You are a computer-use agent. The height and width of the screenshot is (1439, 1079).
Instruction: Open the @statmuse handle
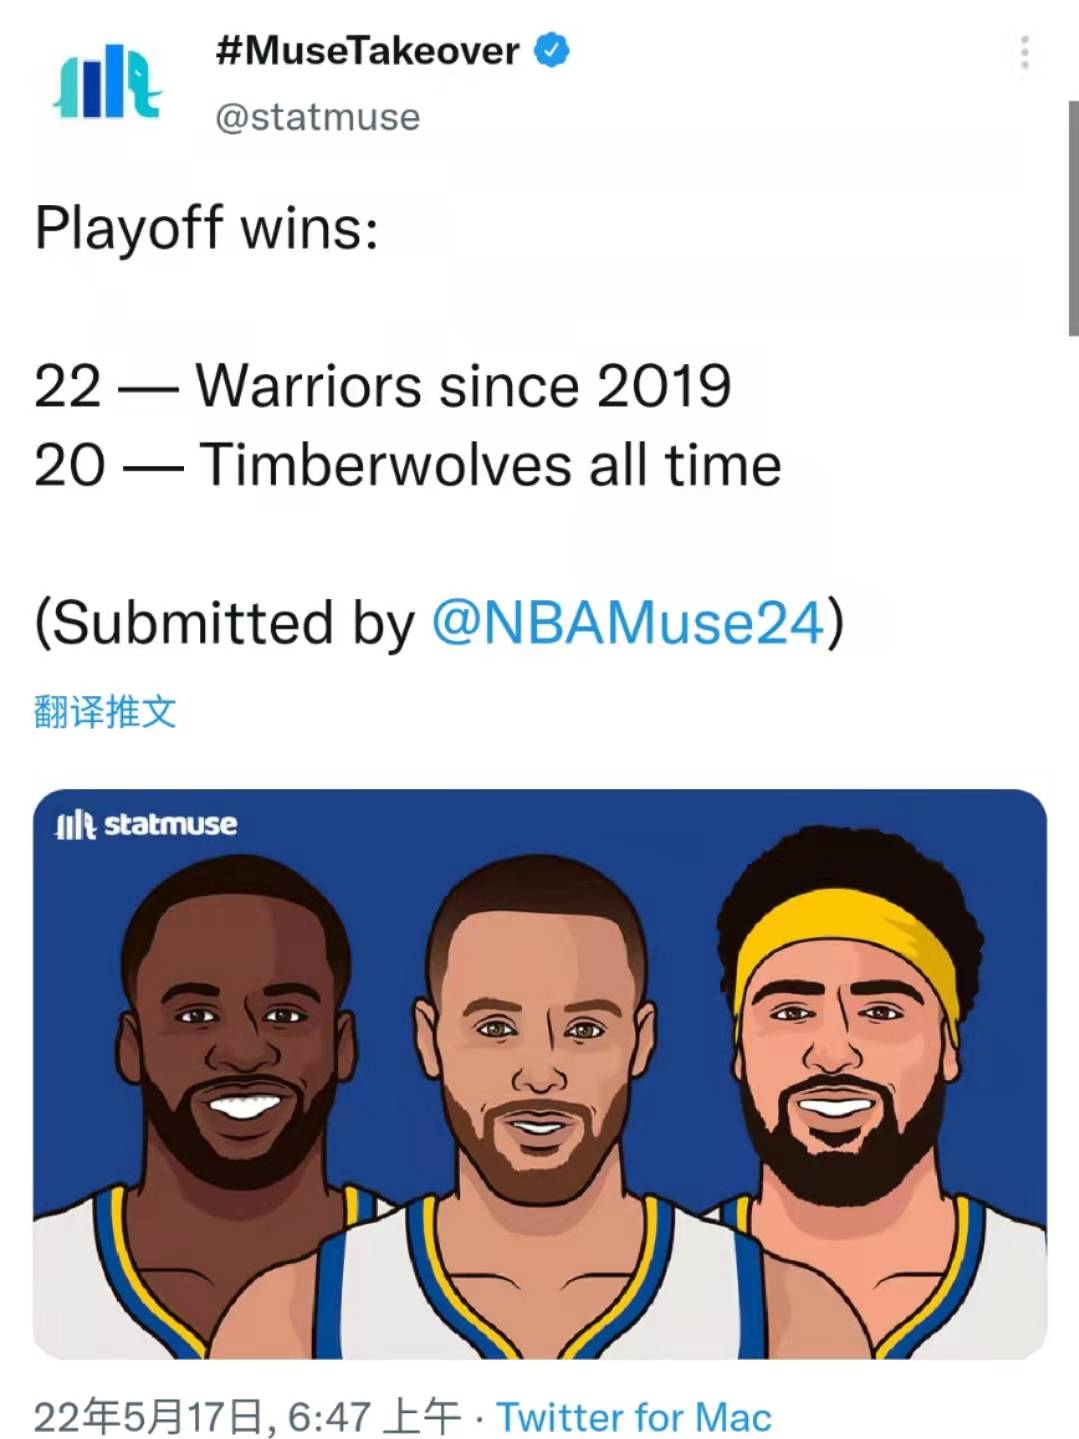318,117
